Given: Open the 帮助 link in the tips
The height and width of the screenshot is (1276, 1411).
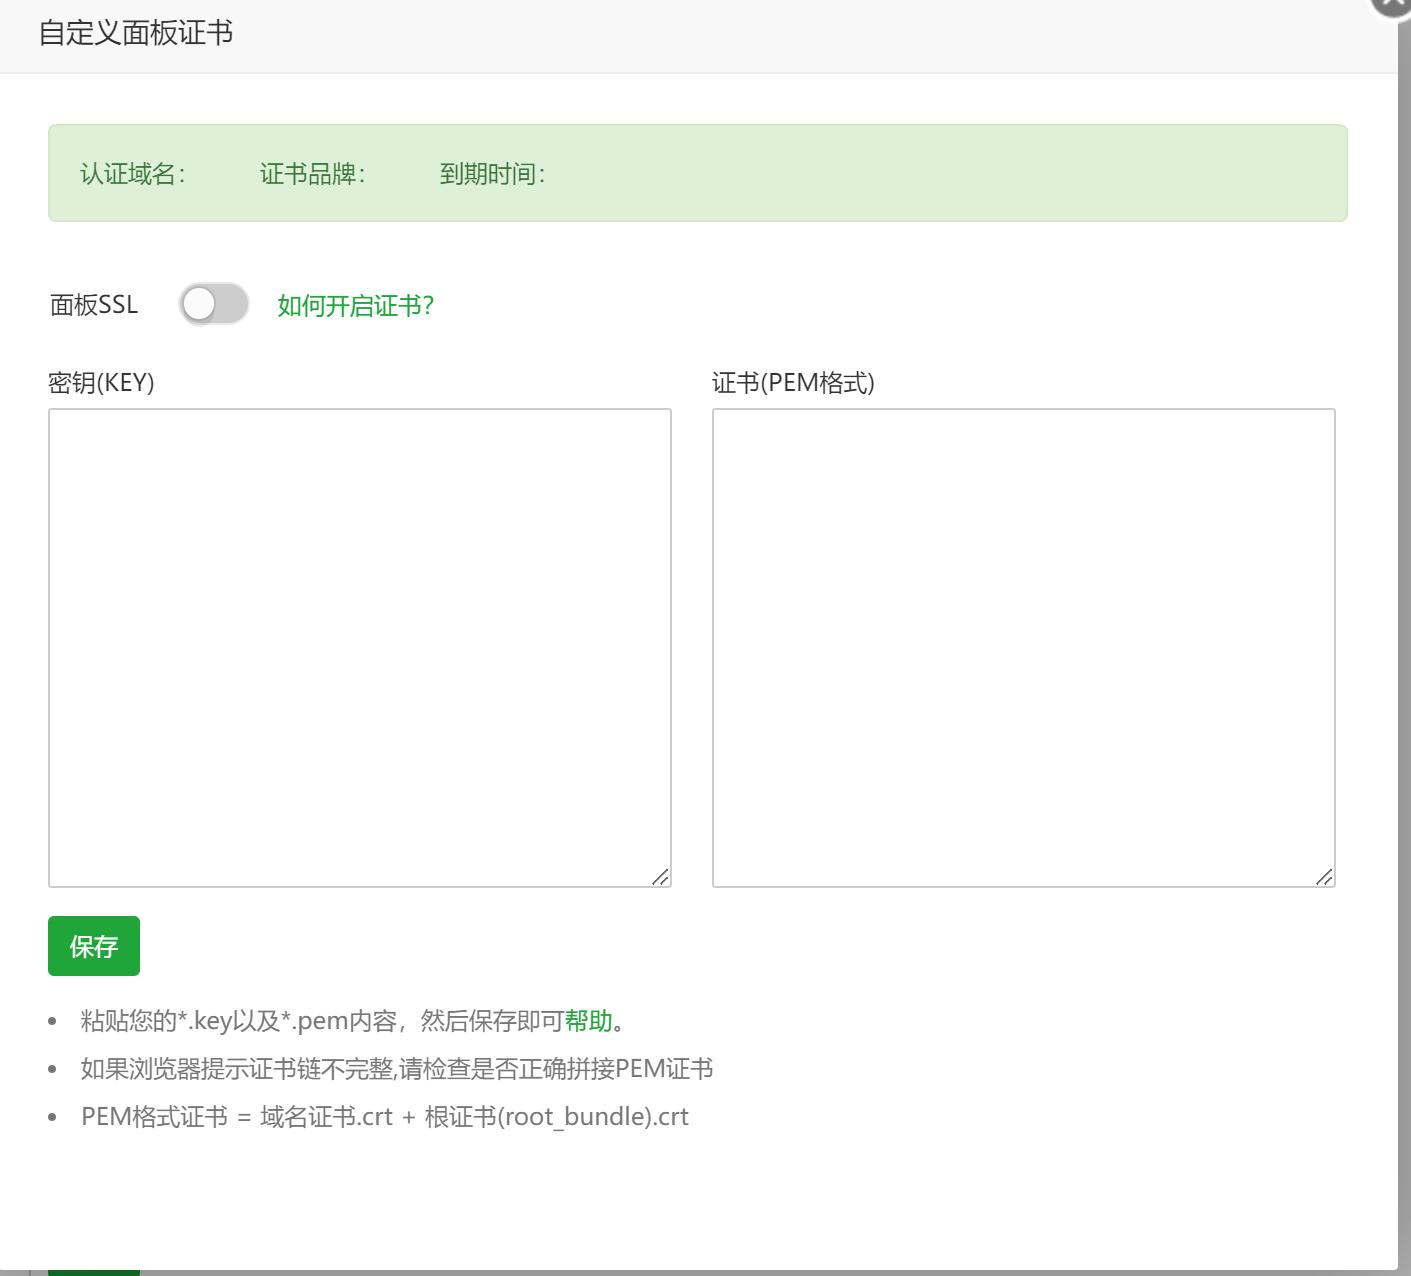Looking at the screenshot, I should 588,1021.
